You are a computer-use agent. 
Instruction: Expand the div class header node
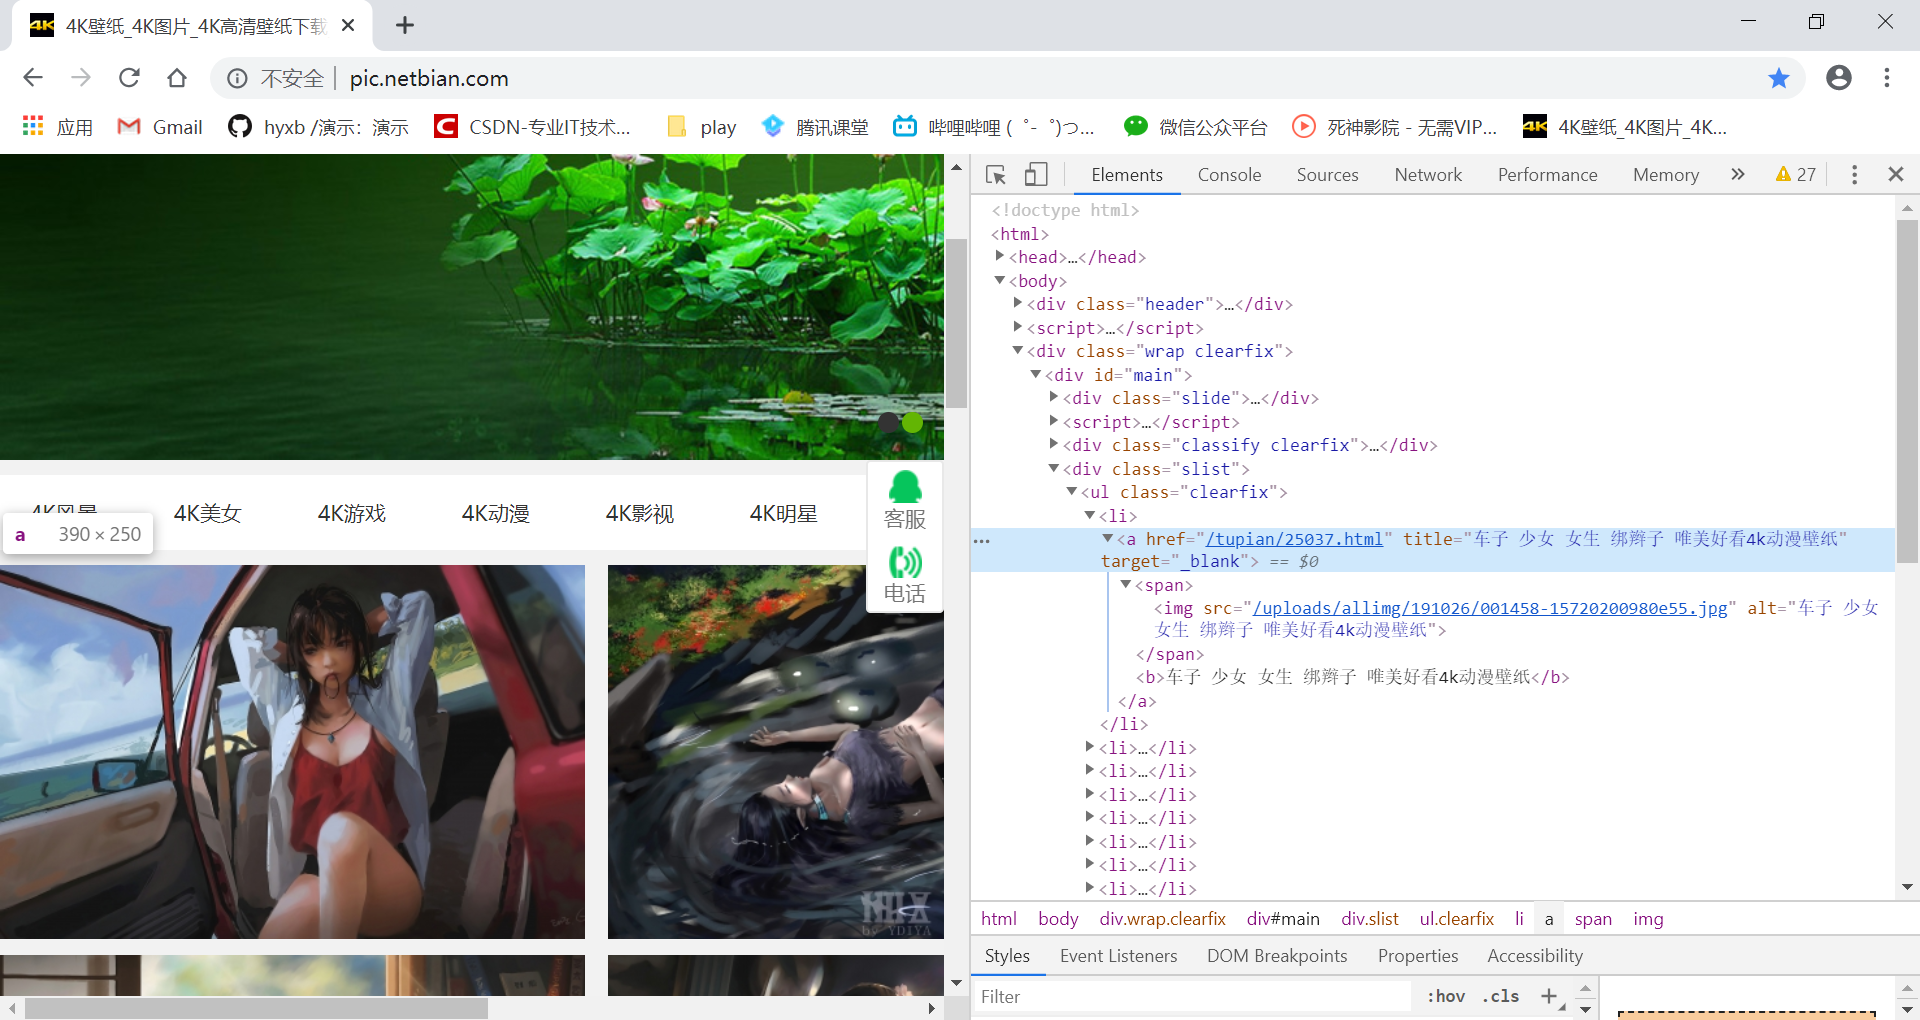tap(1017, 303)
